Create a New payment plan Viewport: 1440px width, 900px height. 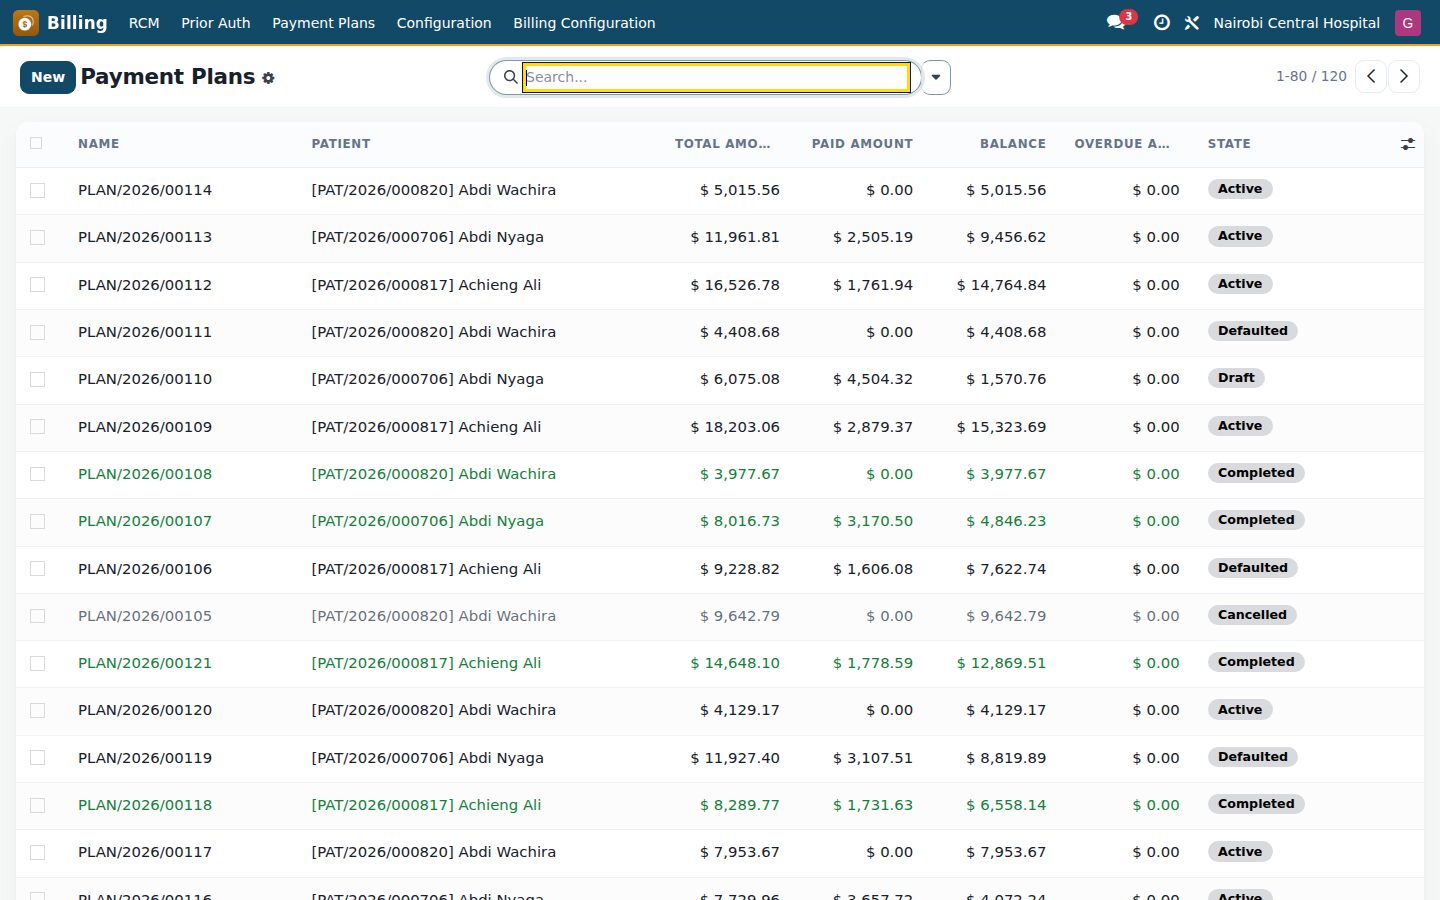[x=48, y=77]
